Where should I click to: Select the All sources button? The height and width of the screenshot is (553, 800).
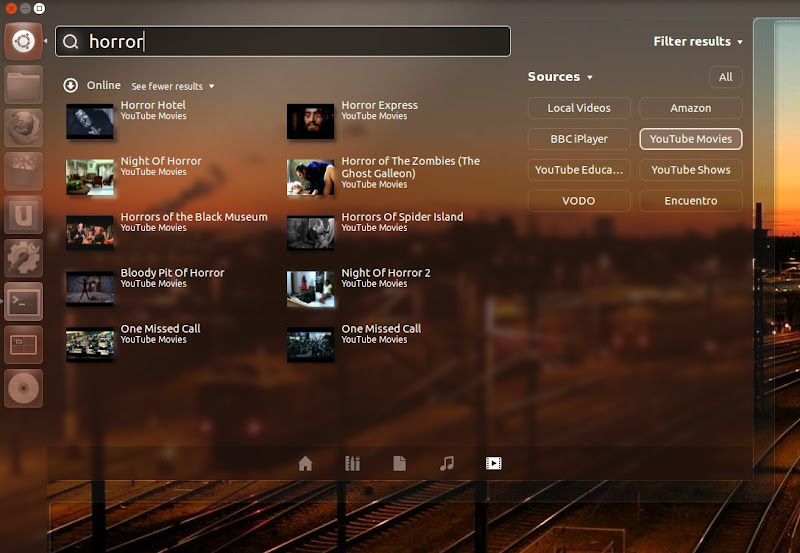coord(726,77)
